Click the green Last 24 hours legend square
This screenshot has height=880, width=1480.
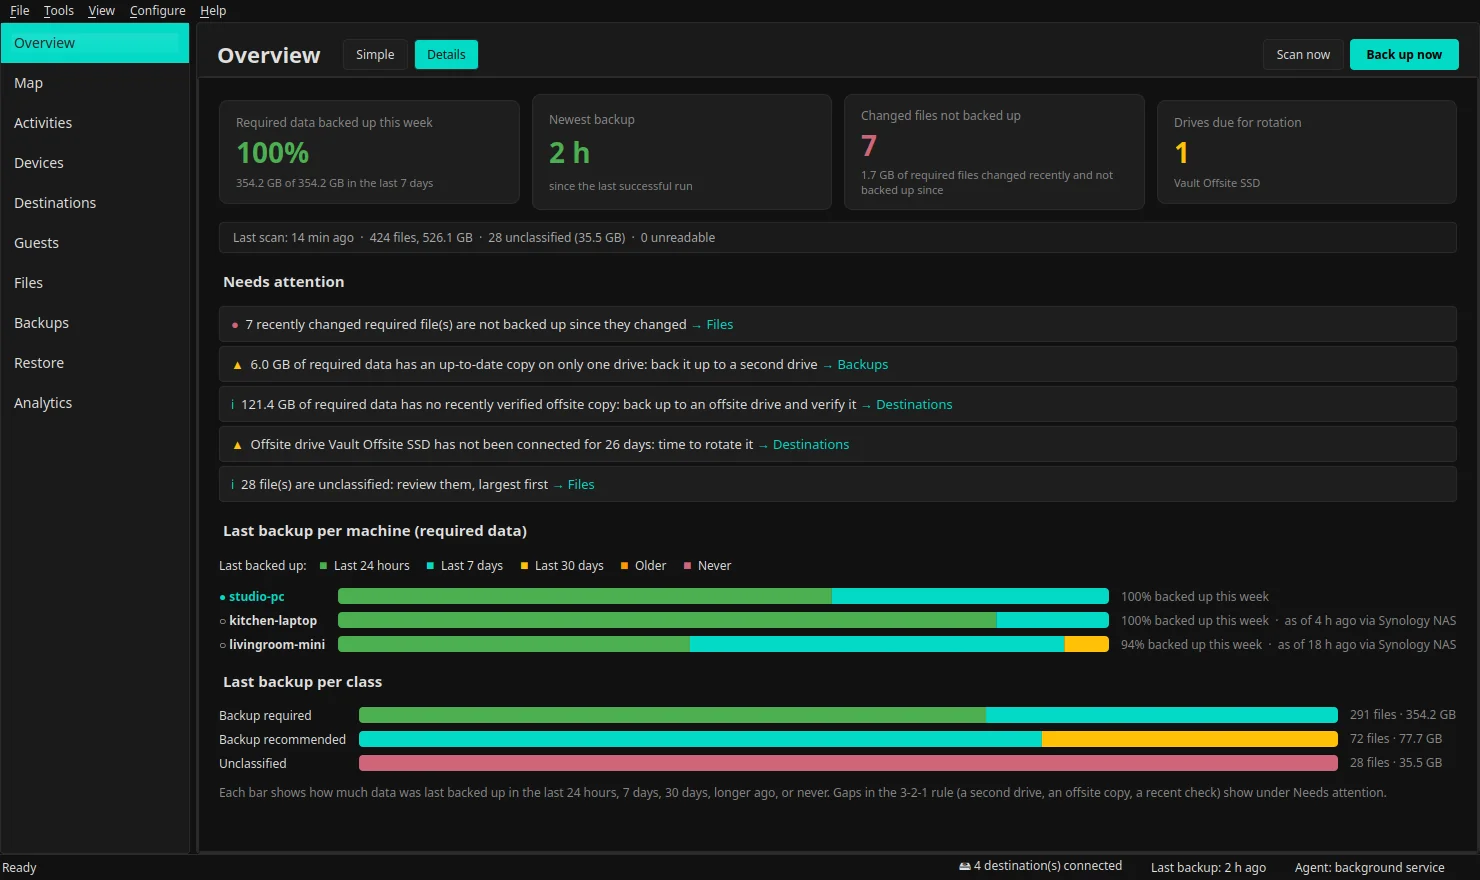point(324,566)
